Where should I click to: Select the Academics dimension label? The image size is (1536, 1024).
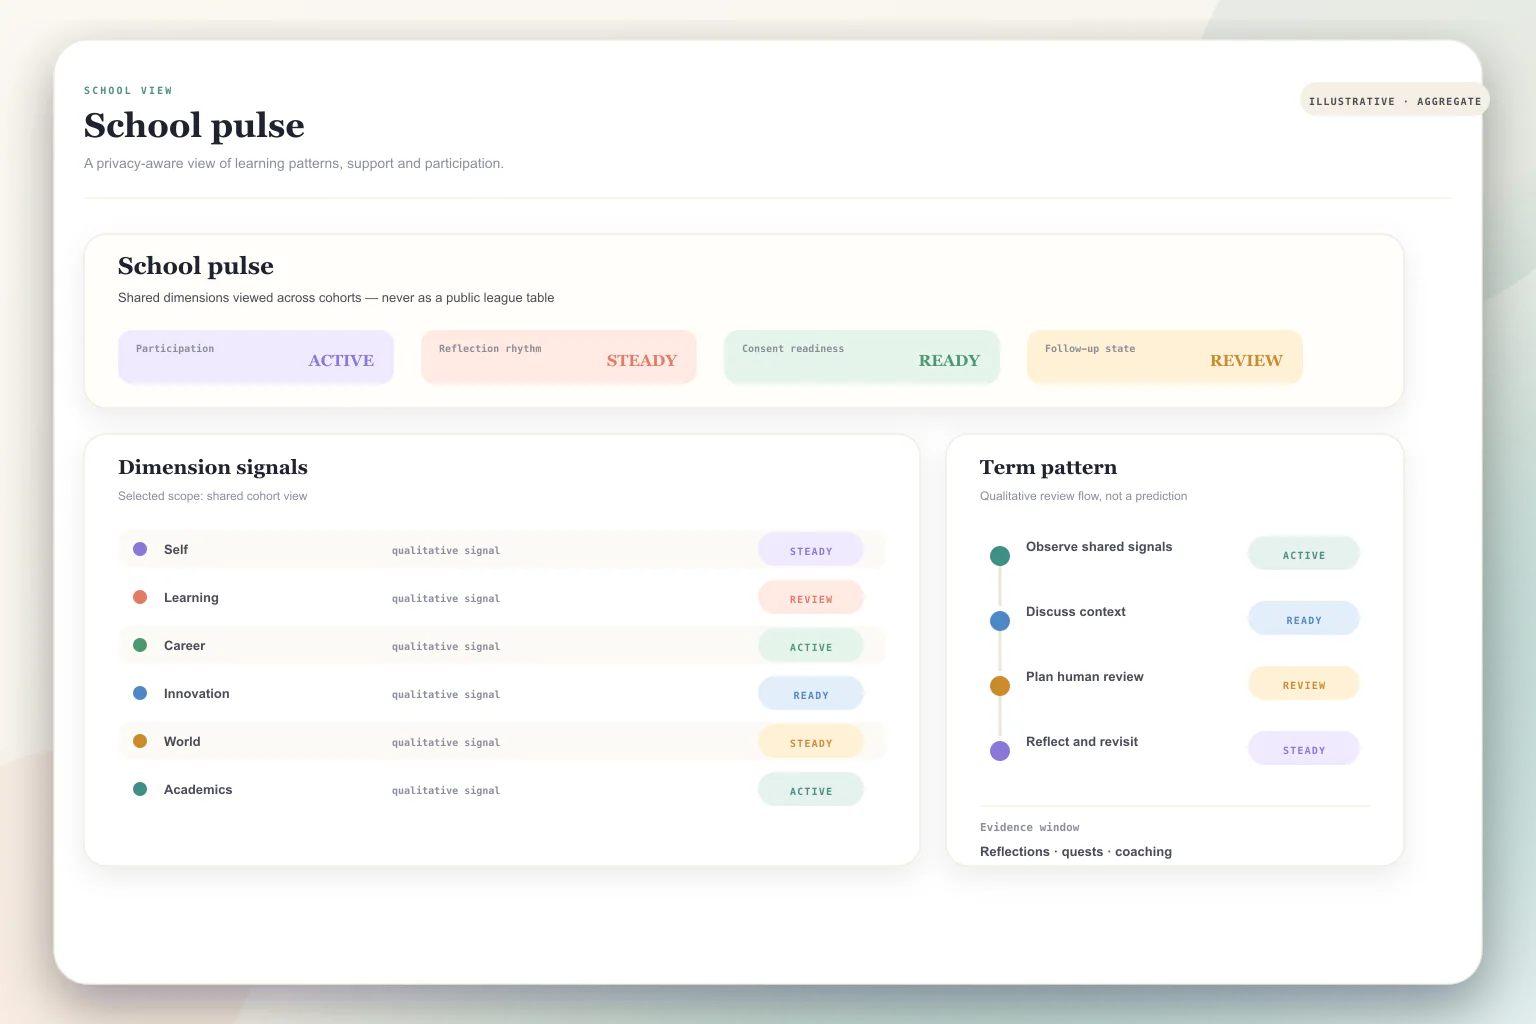coord(198,789)
